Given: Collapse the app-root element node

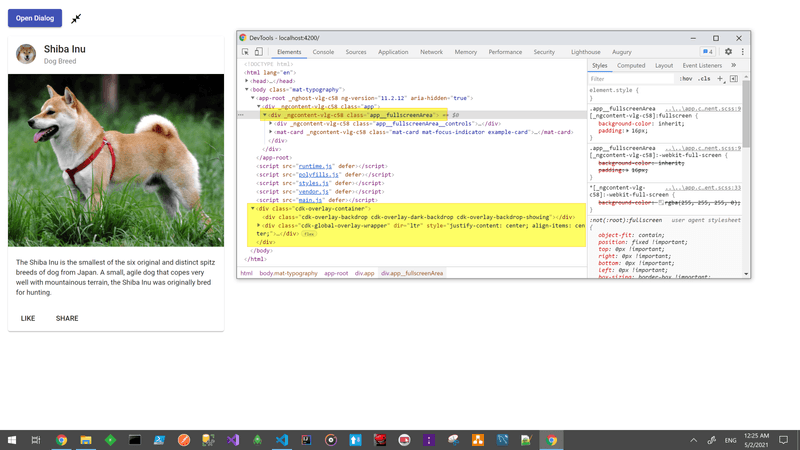Looking at the screenshot, I should tap(253, 98).
